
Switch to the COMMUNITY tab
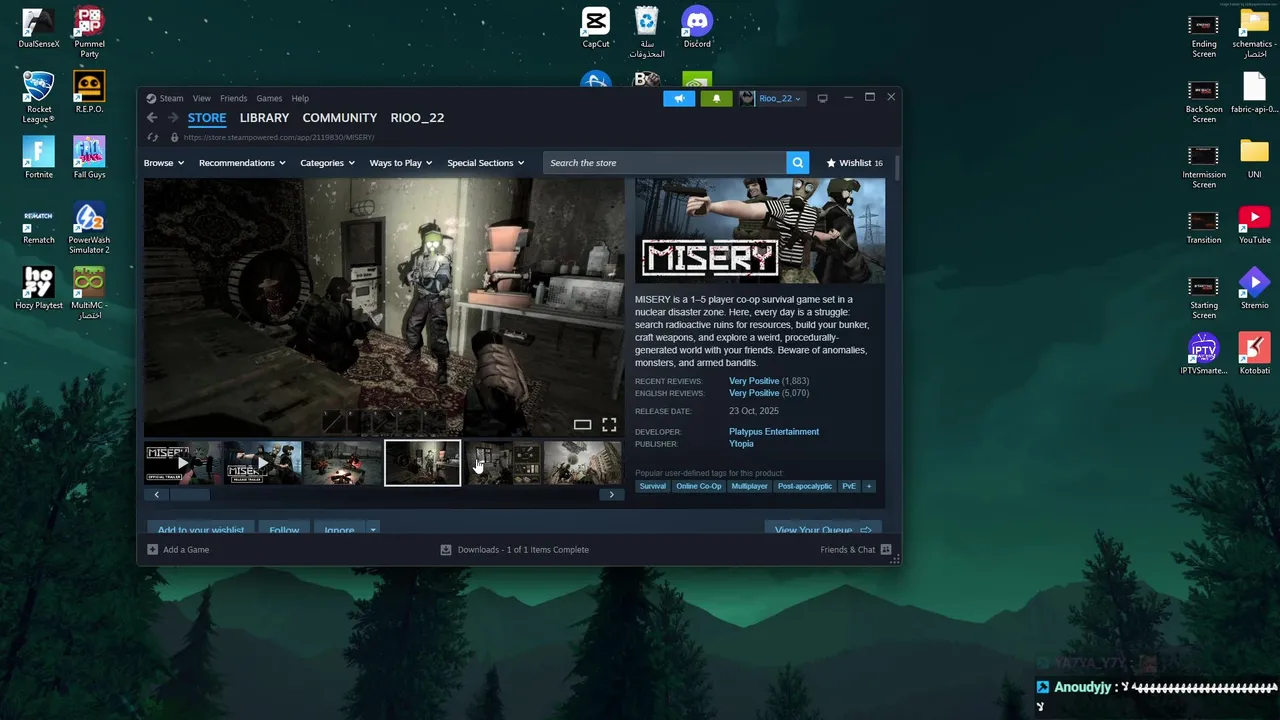tap(340, 118)
